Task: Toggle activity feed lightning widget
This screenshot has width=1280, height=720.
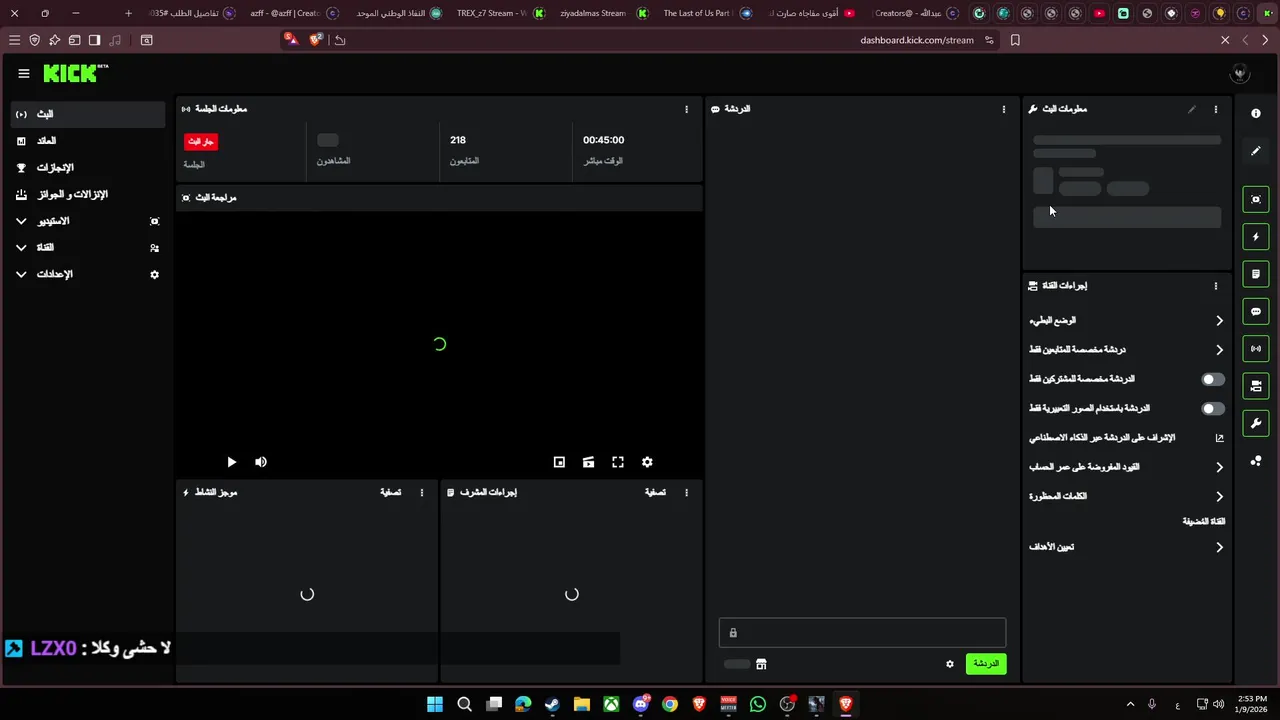Action: (x=1256, y=237)
